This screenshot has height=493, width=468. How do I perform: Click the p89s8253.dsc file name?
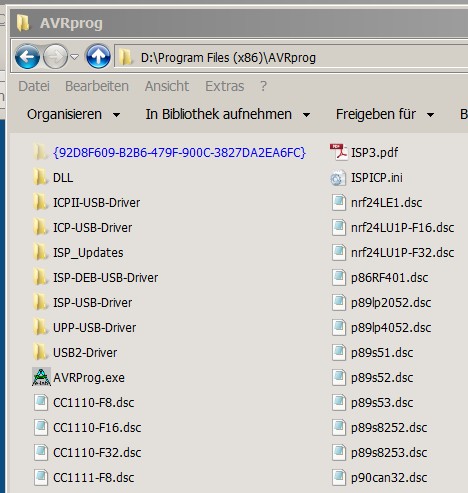389,453
